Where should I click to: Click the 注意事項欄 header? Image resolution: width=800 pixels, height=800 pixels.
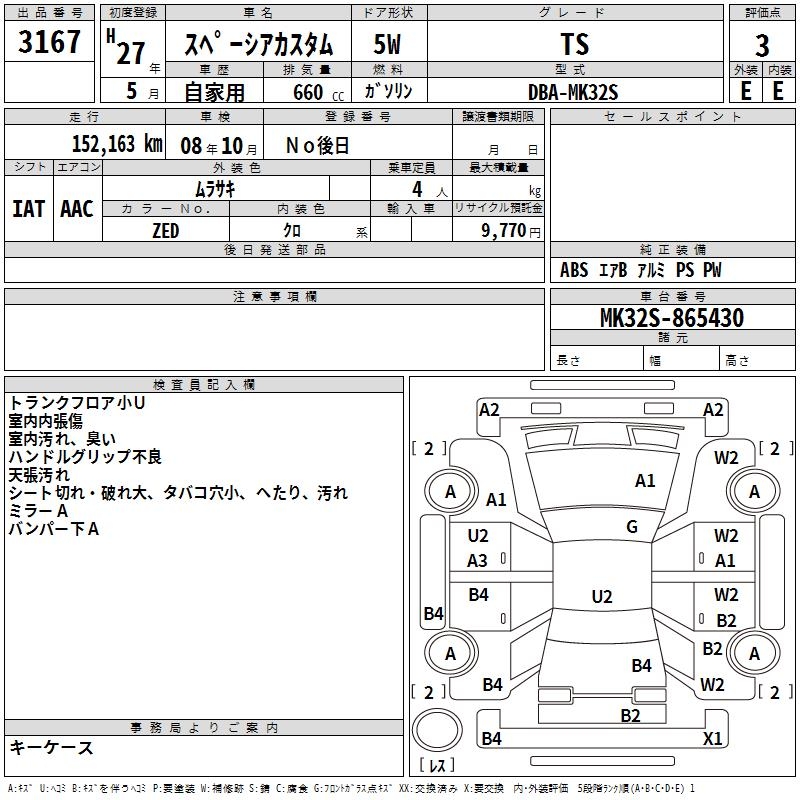tap(274, 297)
